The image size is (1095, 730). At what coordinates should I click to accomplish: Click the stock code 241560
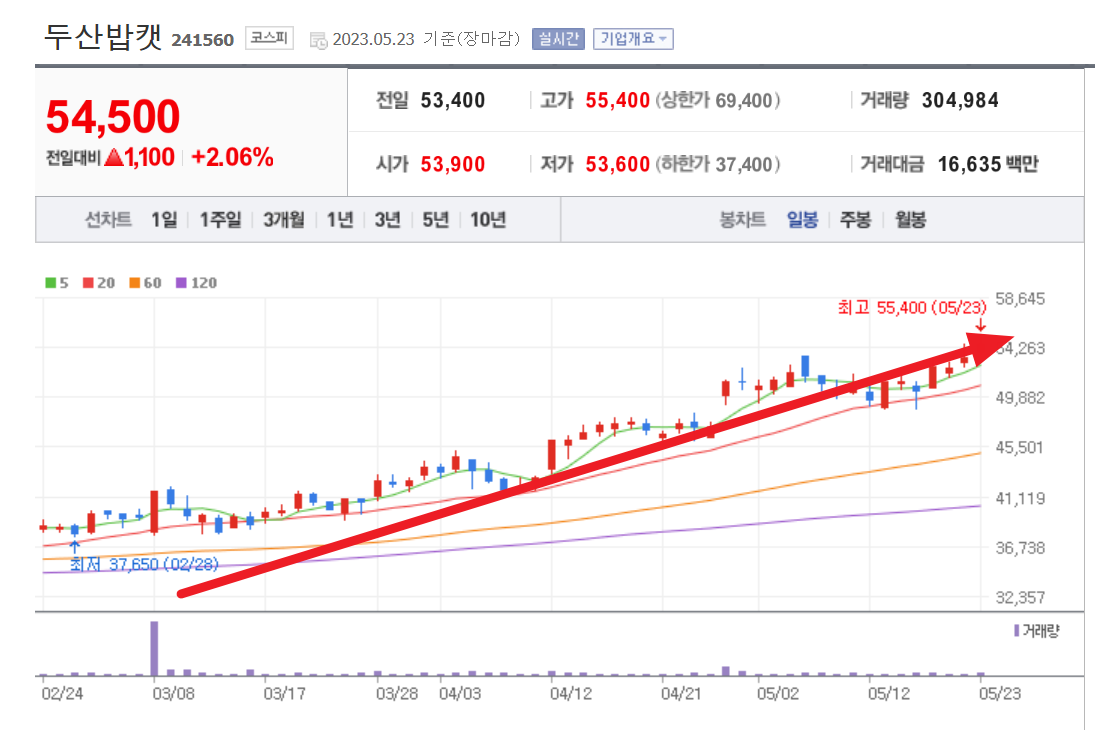tap(203, 40)
